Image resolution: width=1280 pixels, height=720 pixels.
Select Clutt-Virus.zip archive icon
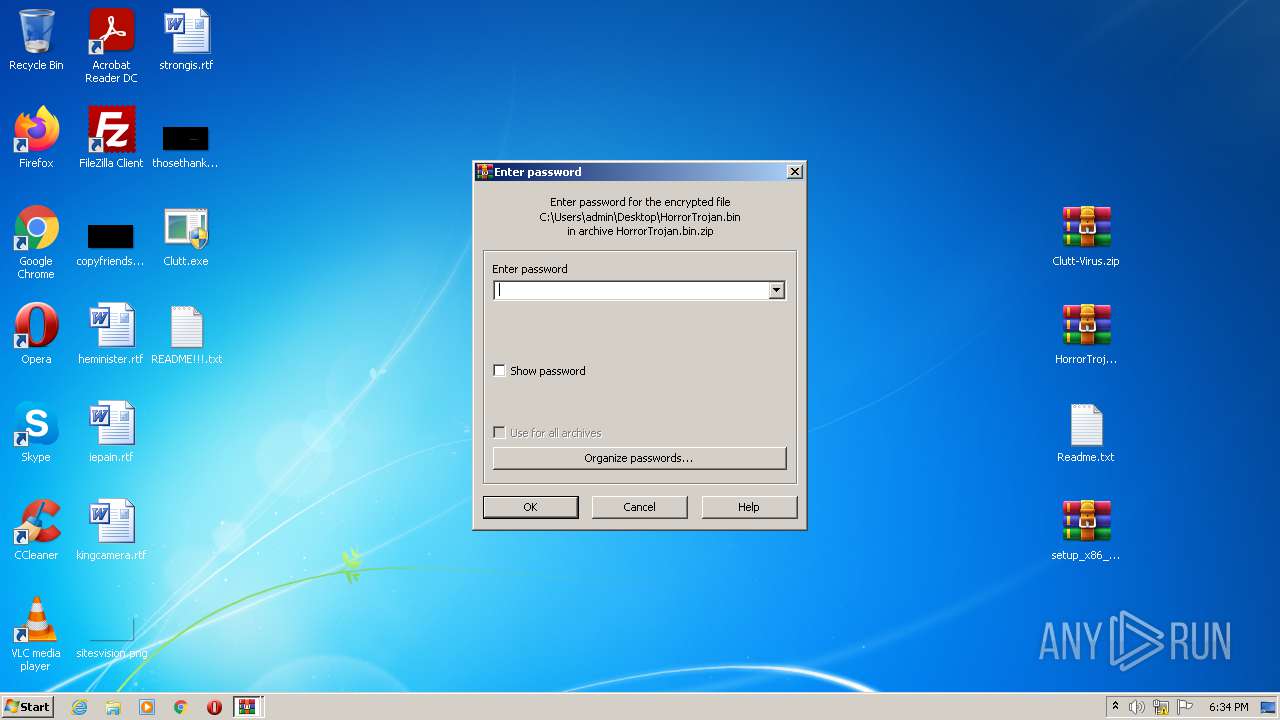[x=1086, y=236]
